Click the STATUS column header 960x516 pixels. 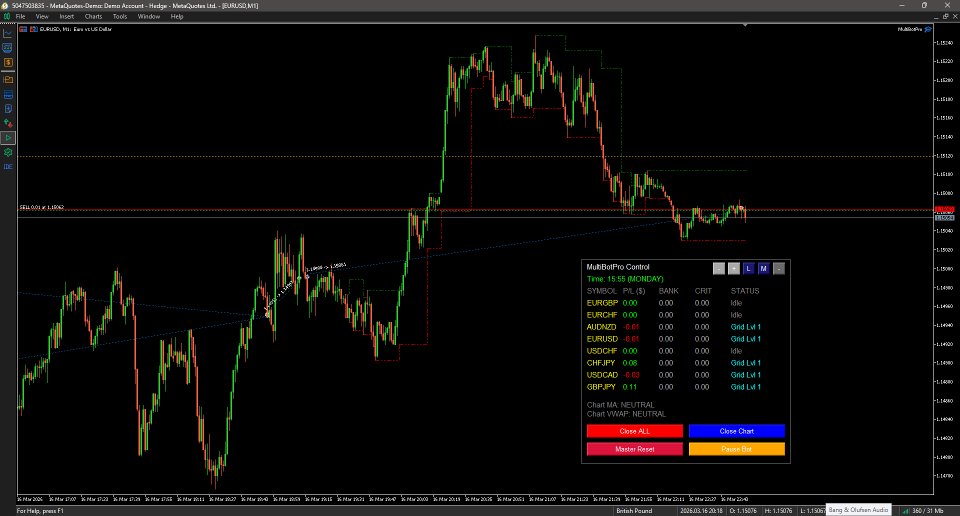coord(745,291)
